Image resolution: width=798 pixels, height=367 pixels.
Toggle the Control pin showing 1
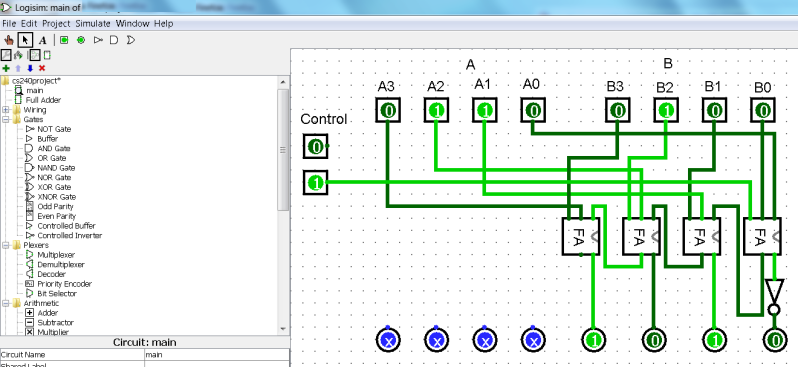click(316, 182)
